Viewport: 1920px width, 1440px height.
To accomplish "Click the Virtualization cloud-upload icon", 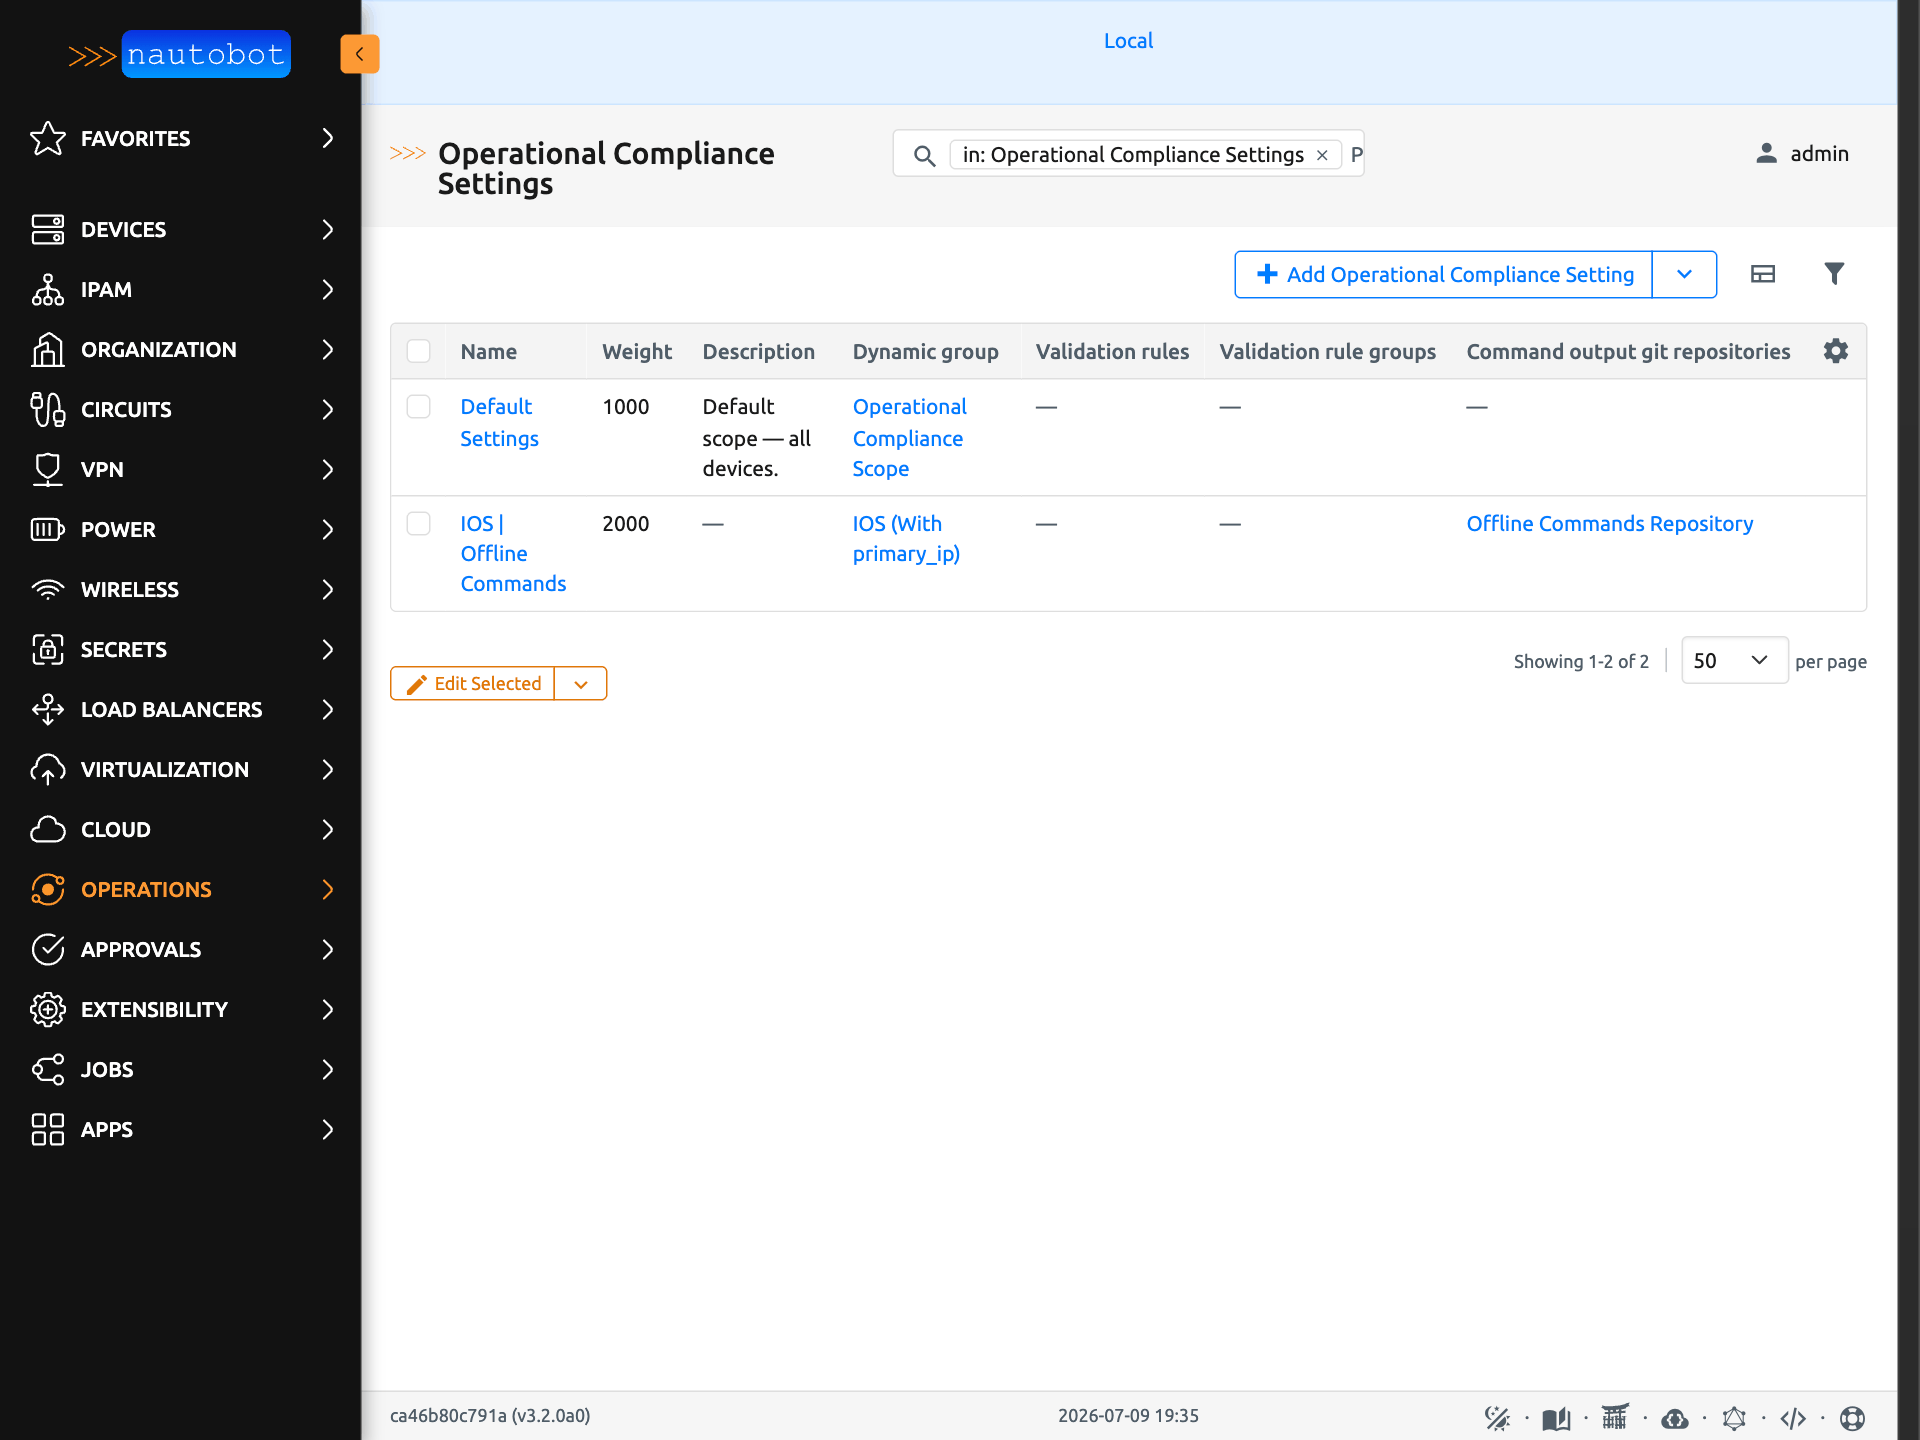I will (x=48, y=769).
